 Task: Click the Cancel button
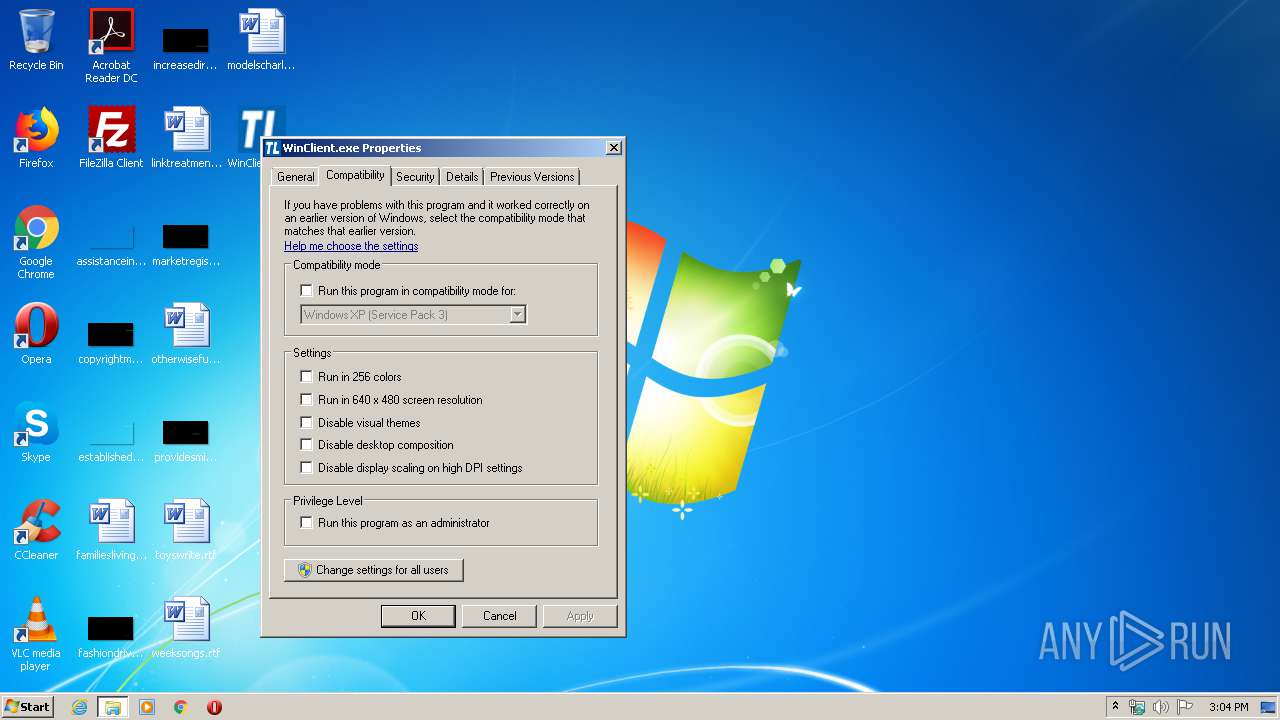tap(499, 616)
